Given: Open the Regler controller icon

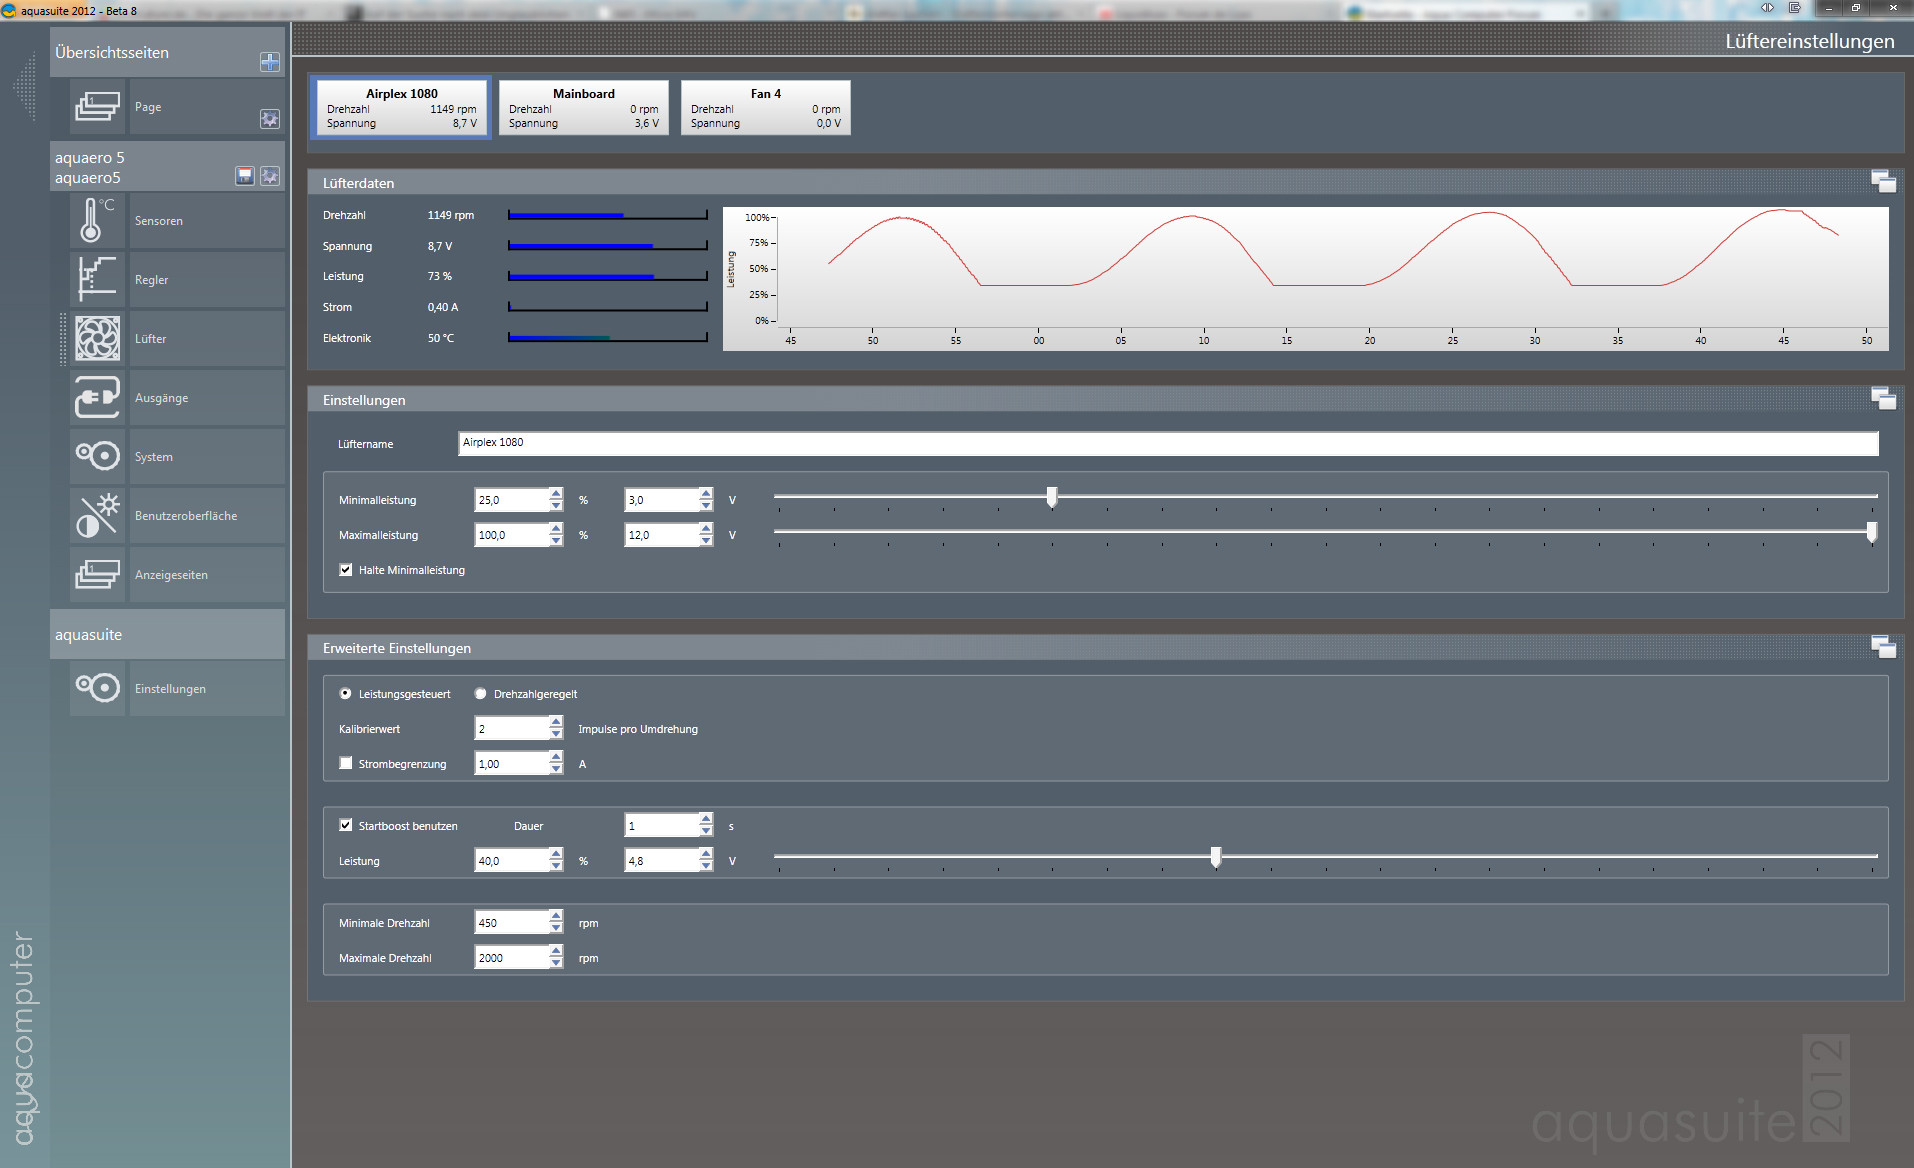Looking at the screenshot, I should point(97,280).
